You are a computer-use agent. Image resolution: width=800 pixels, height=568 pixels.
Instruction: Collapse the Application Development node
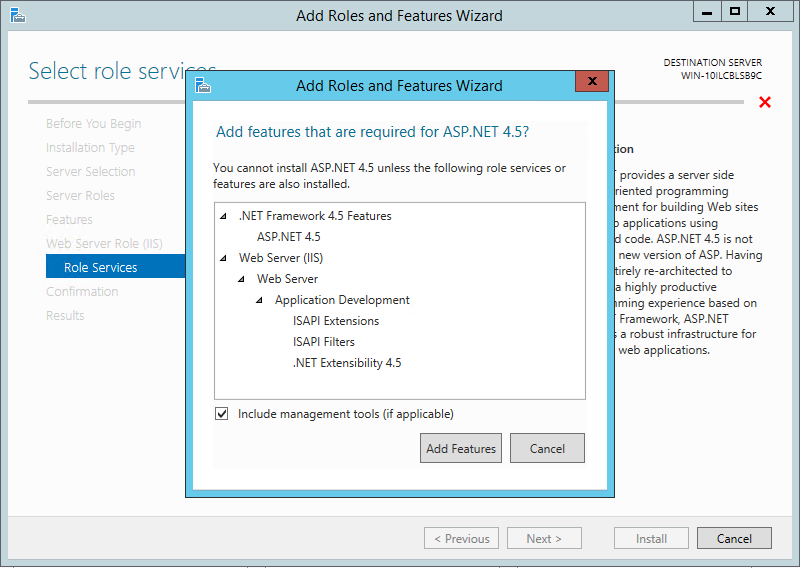point(261,300)
